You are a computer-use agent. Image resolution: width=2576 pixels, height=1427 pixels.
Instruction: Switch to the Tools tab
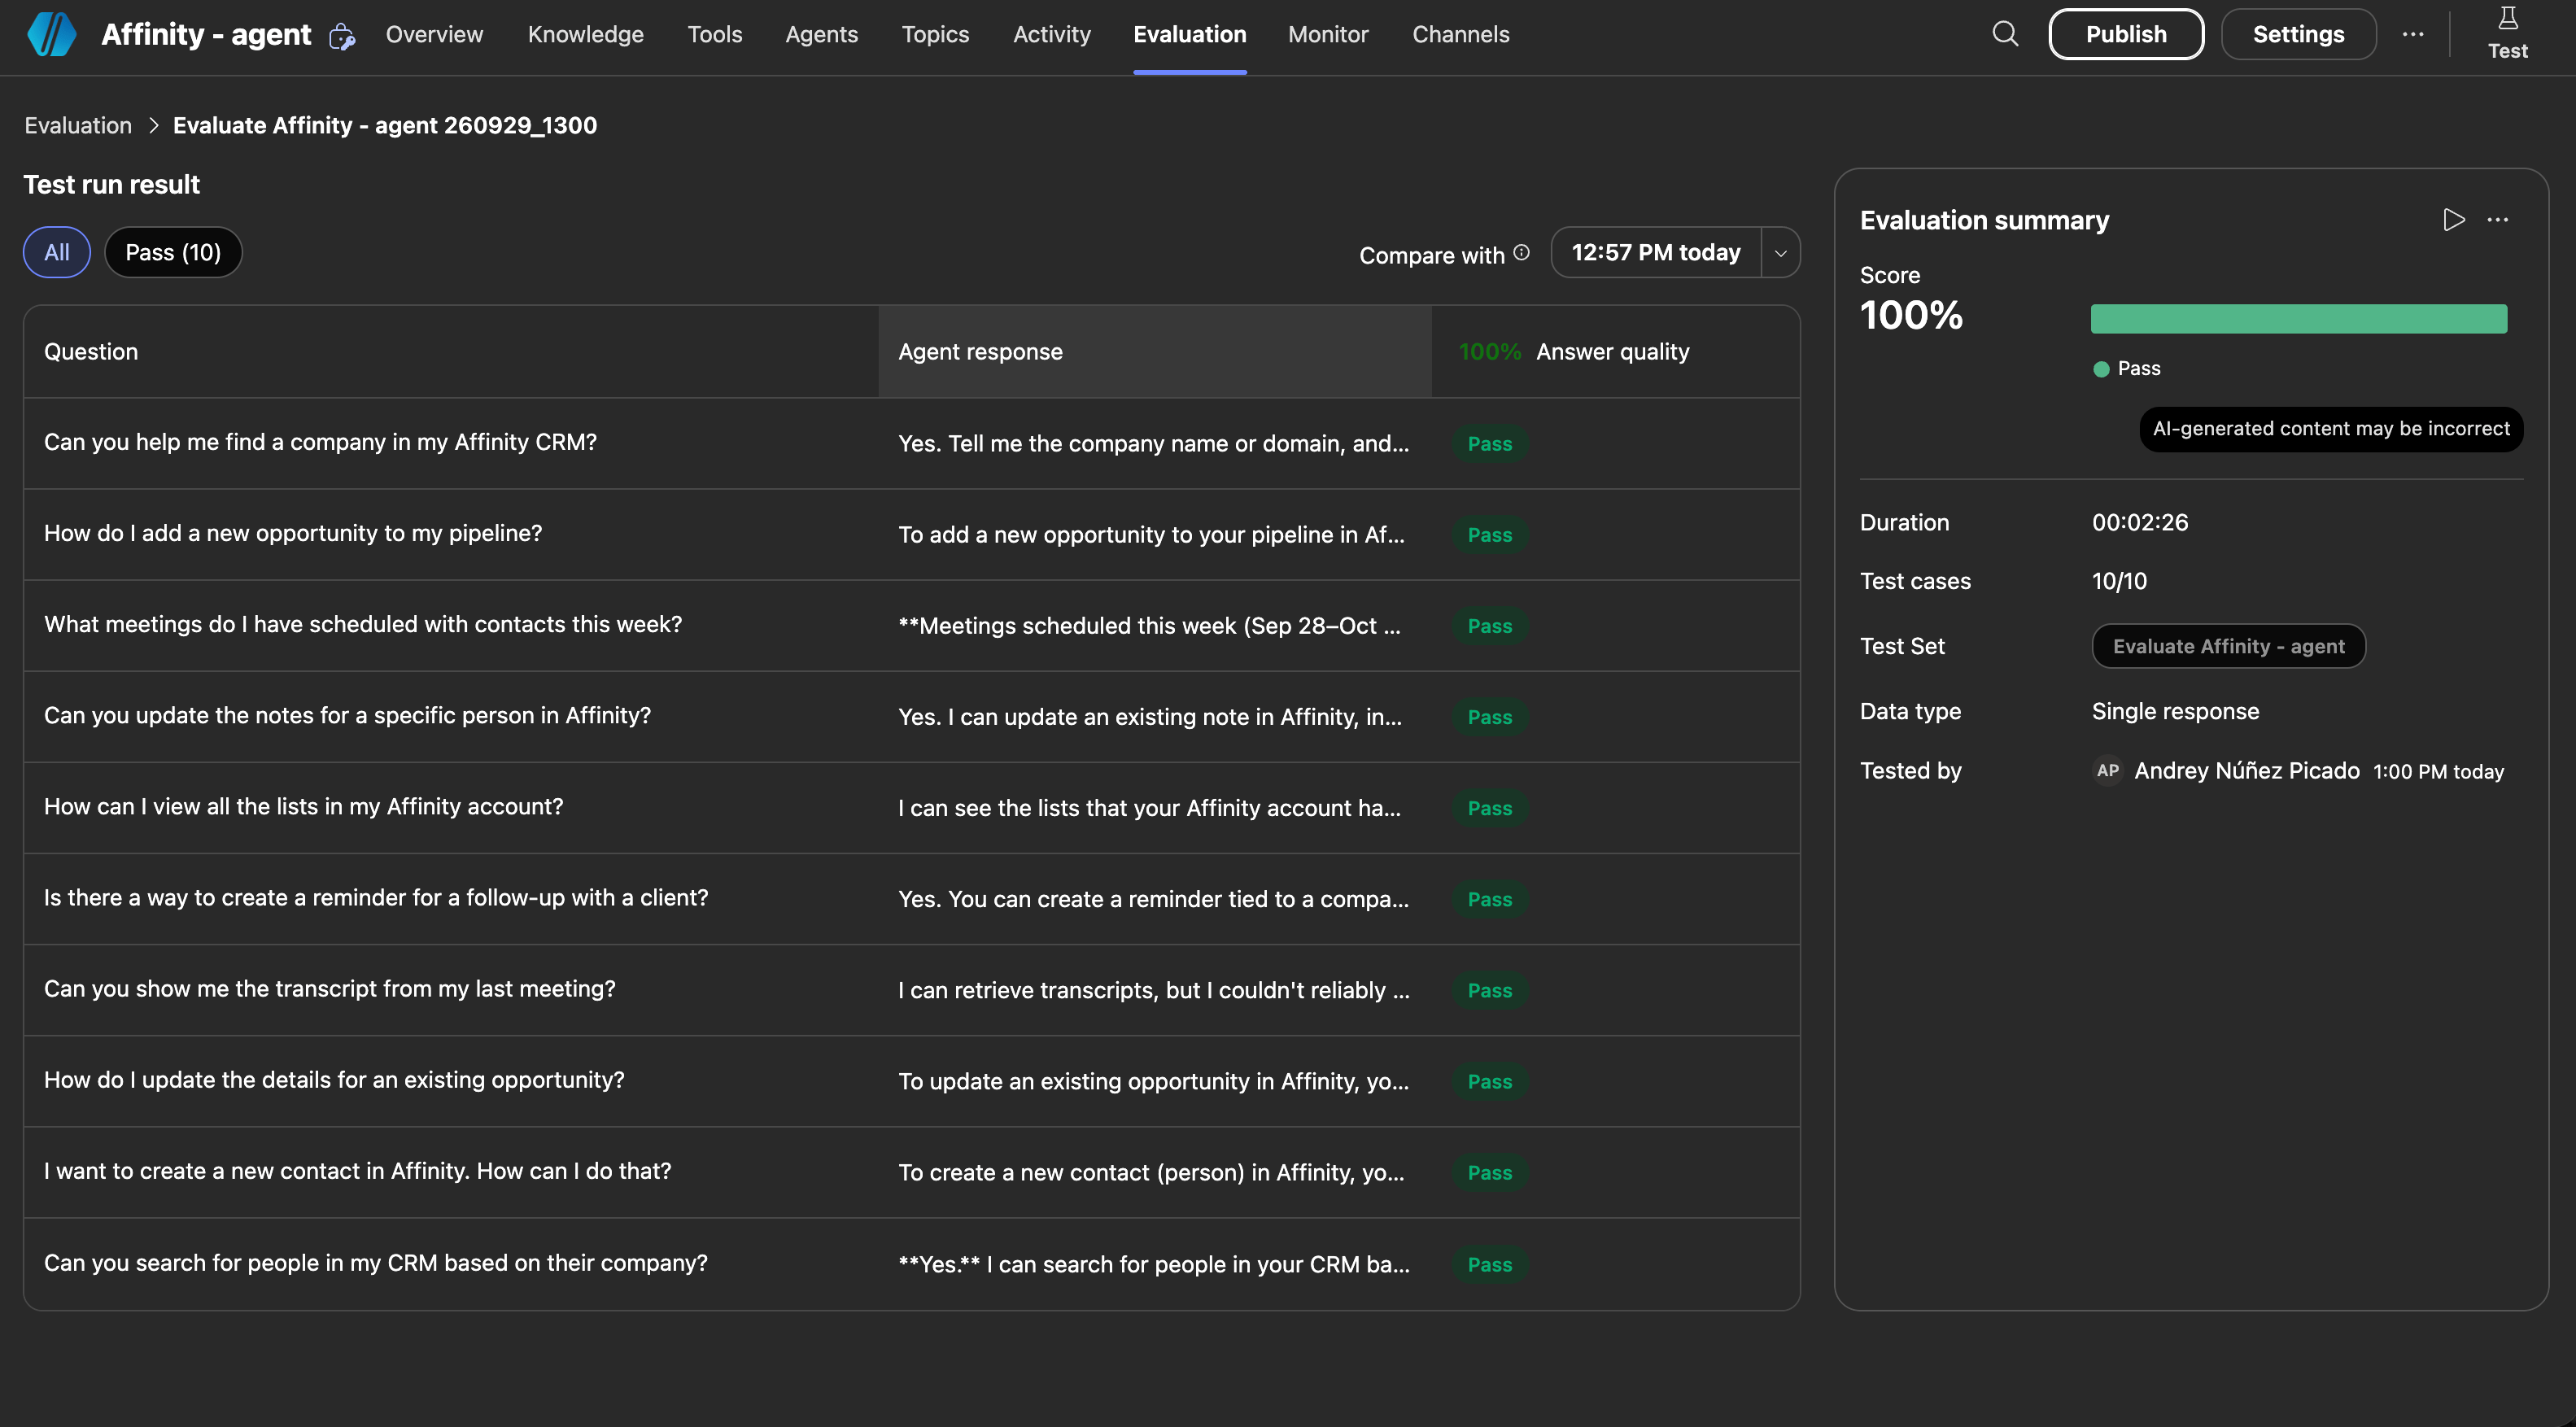(715, 34)
